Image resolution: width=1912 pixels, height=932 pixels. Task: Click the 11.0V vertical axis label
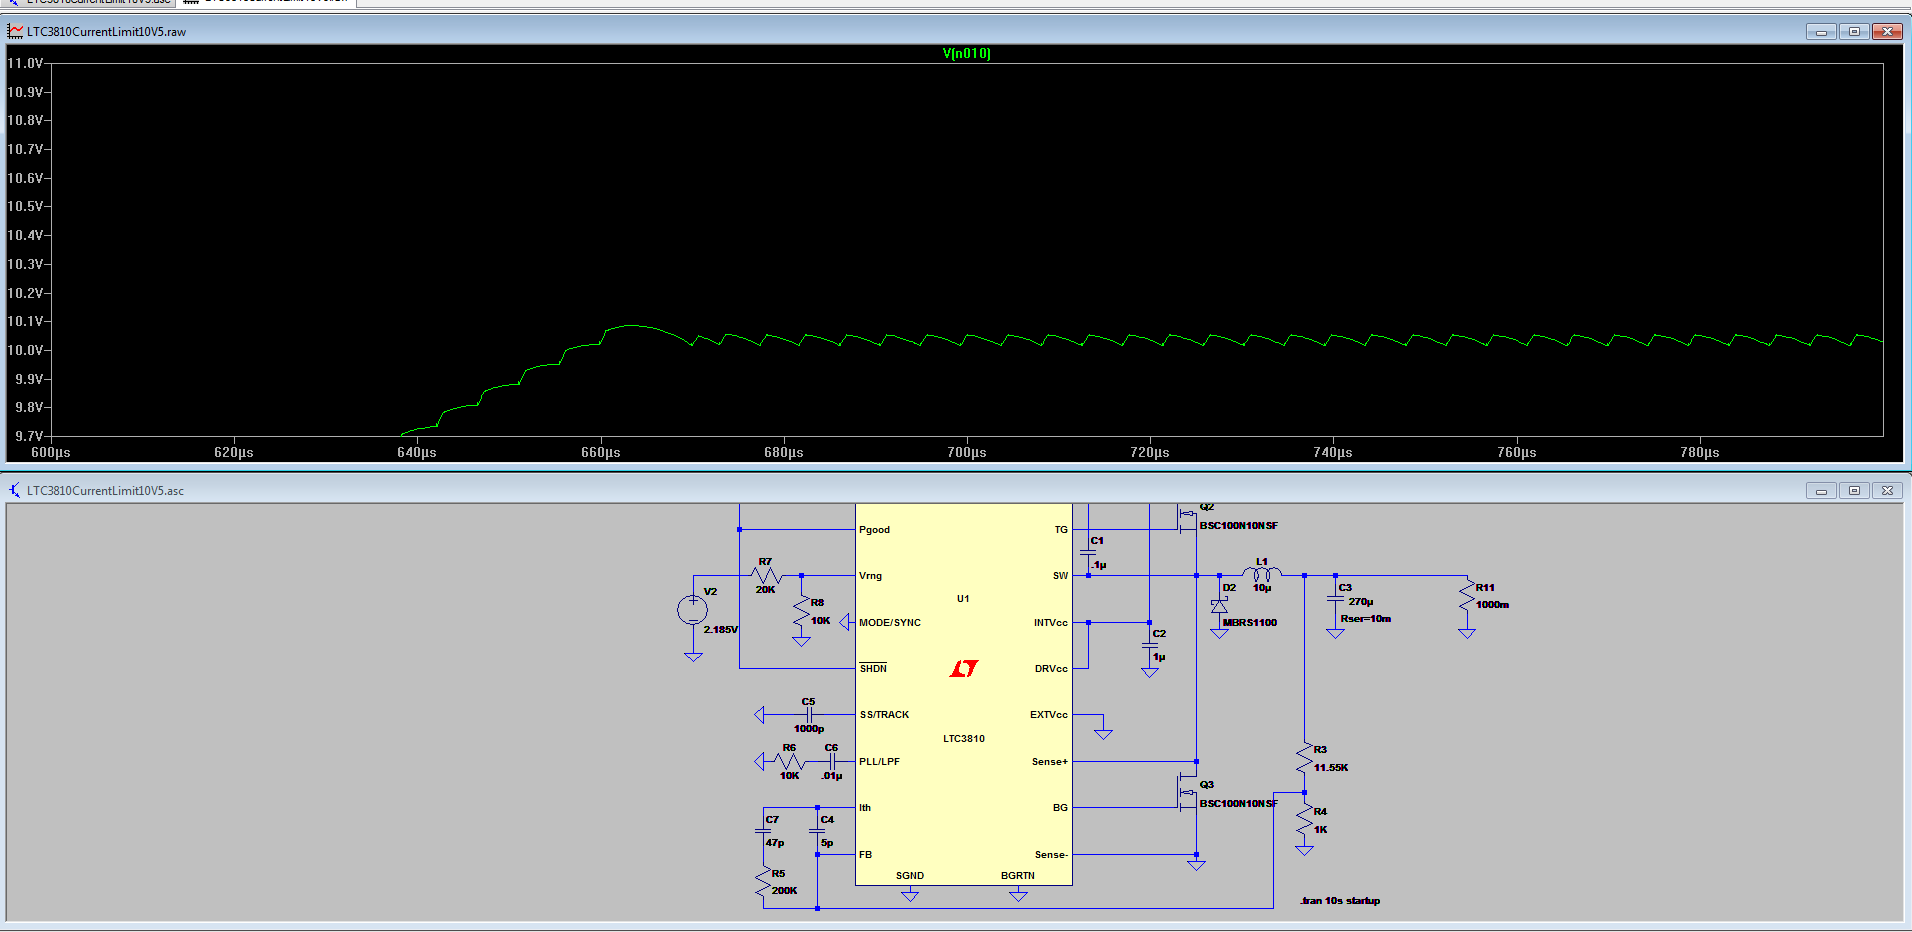point(26,63)
